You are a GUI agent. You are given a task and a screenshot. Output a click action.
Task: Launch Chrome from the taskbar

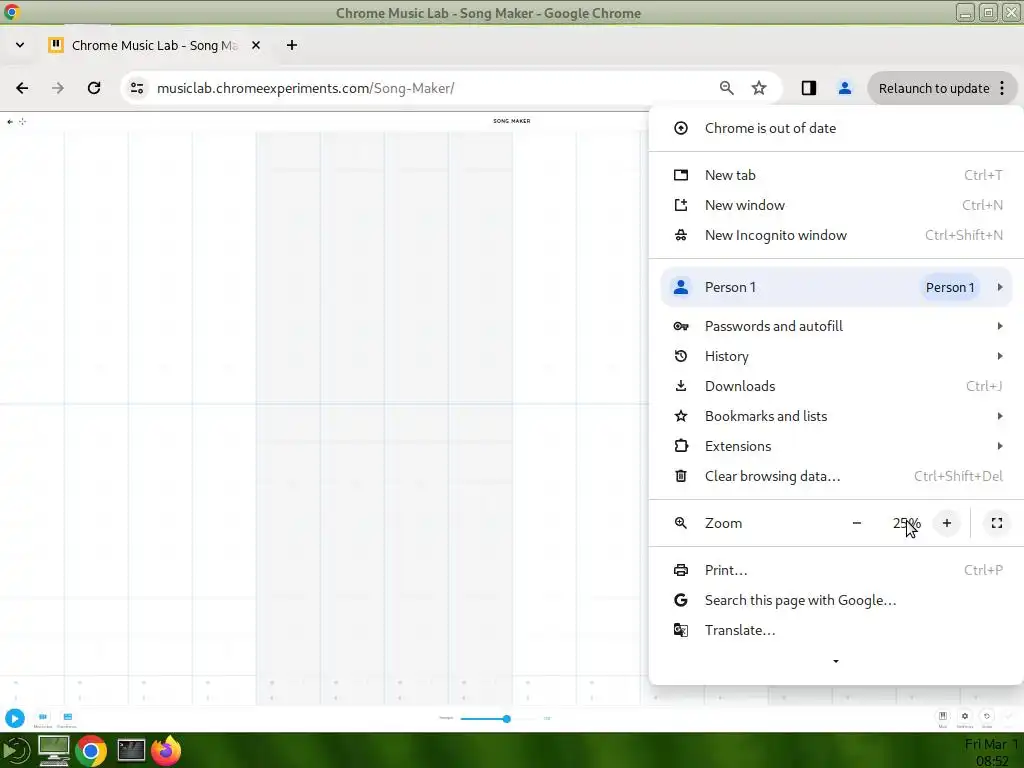[91, 751]
